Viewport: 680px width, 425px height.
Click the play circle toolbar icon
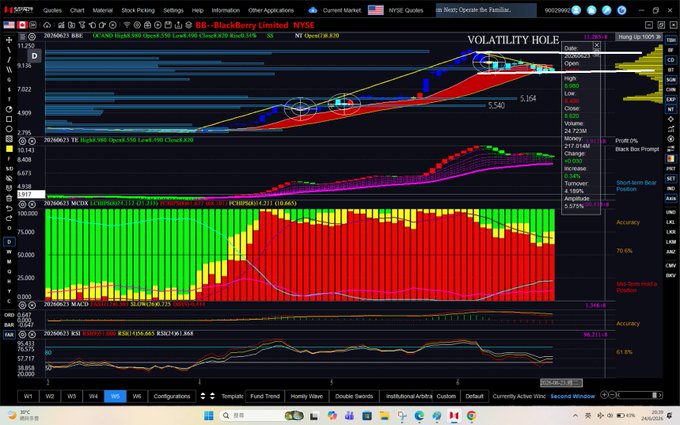tap(158, 25)
